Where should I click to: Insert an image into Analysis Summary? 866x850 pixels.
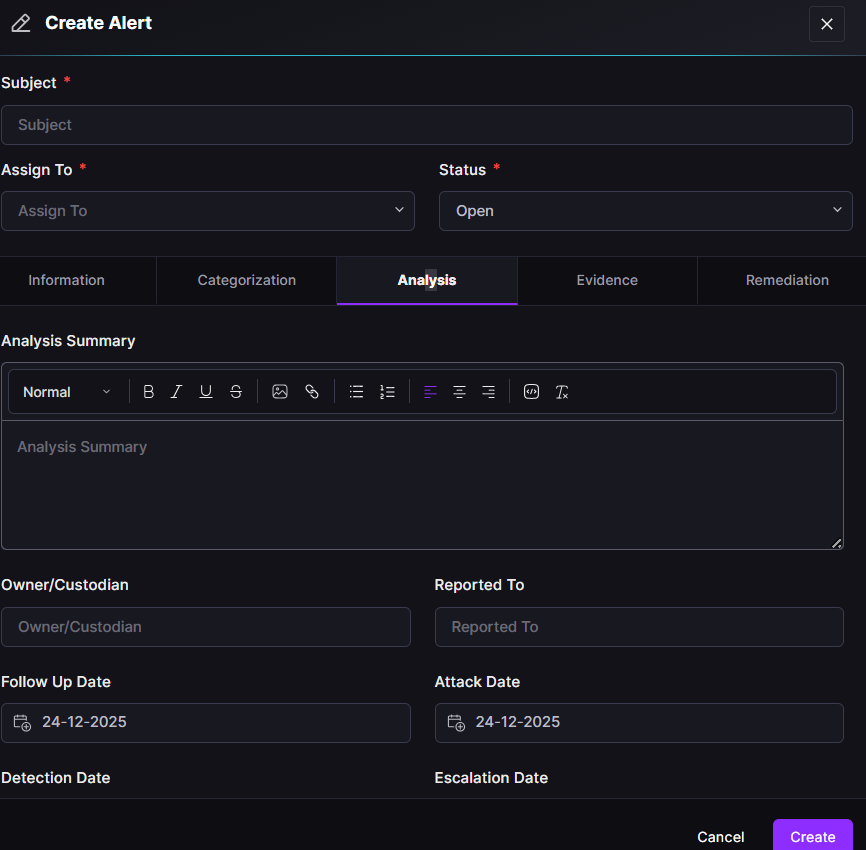point(280,392)
